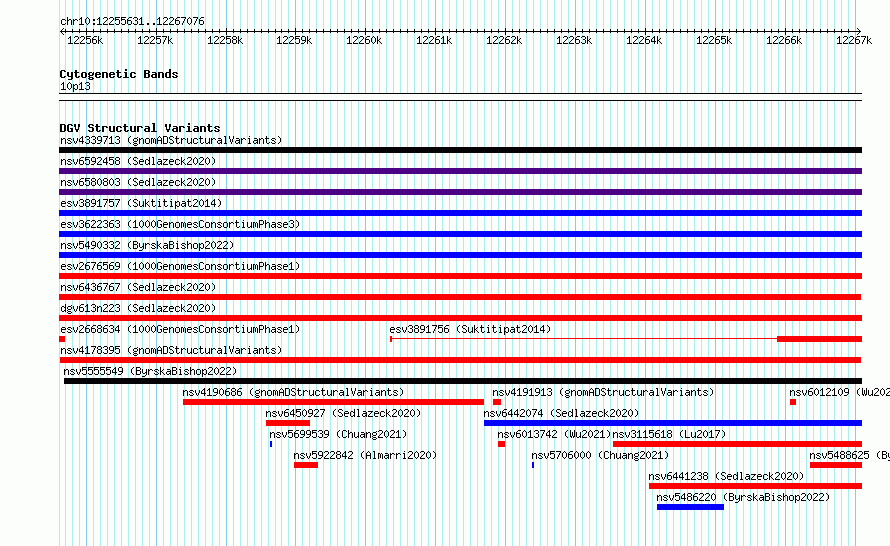The image size is (890, 546).
Task: Select the blue bar under esv3891757
Action: [x=460, y=213]
